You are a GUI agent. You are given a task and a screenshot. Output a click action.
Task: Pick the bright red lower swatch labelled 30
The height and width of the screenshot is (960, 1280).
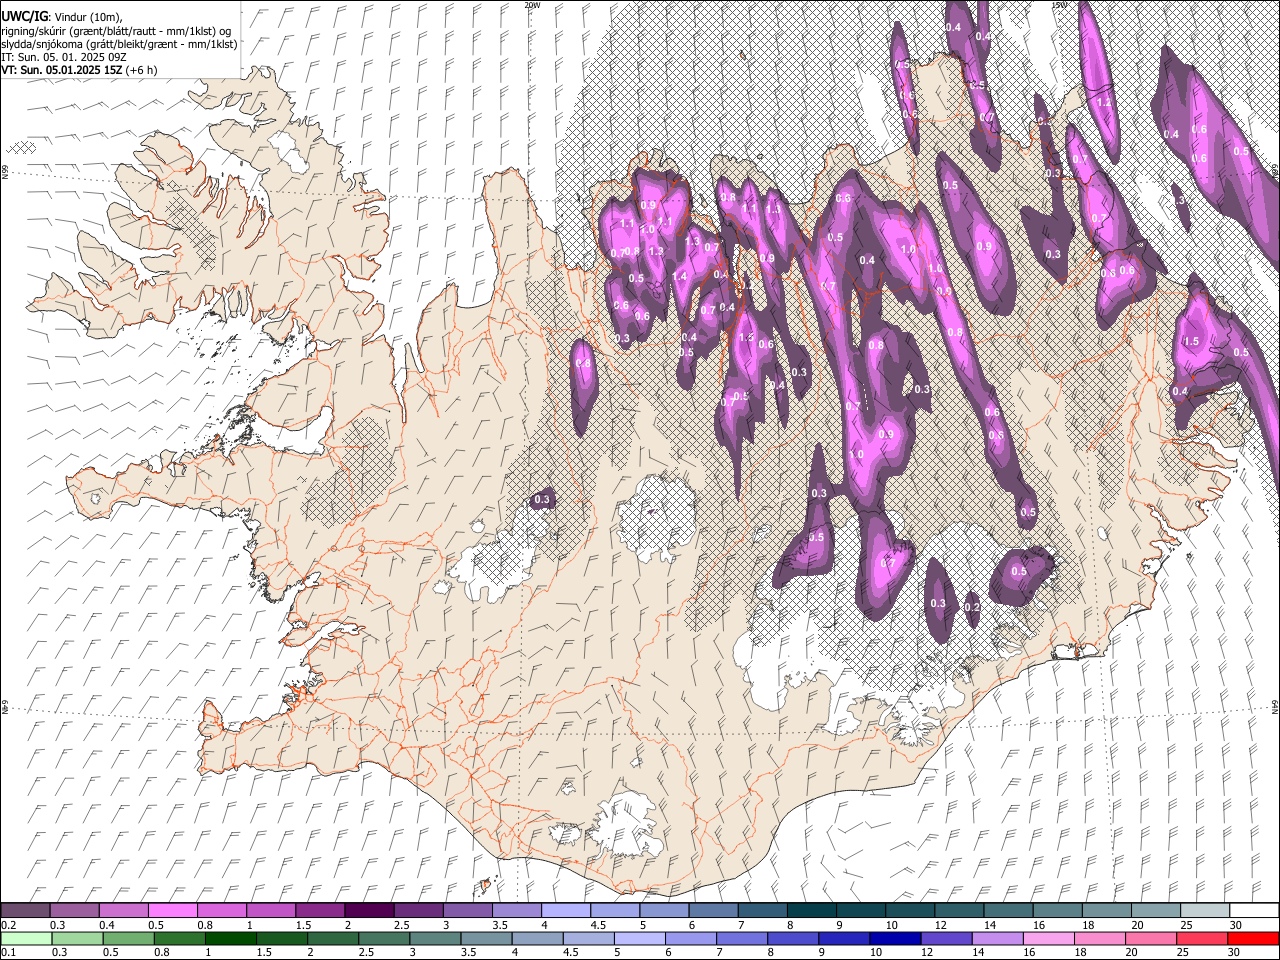pyautogui.click(x=1254, y=938)
